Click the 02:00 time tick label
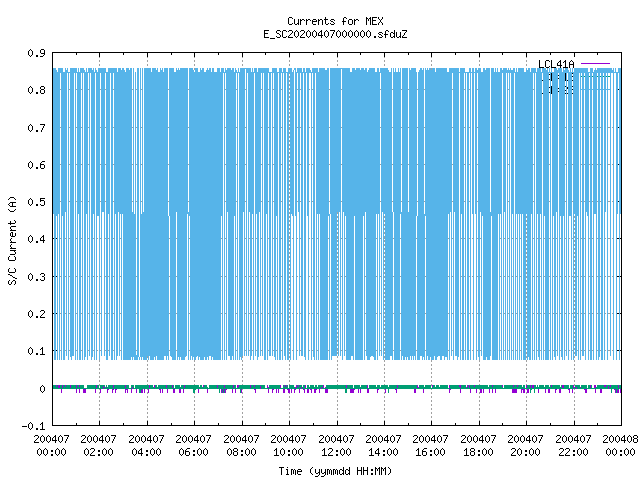This screenshot has height=480, width=640. tap(98, 452)
